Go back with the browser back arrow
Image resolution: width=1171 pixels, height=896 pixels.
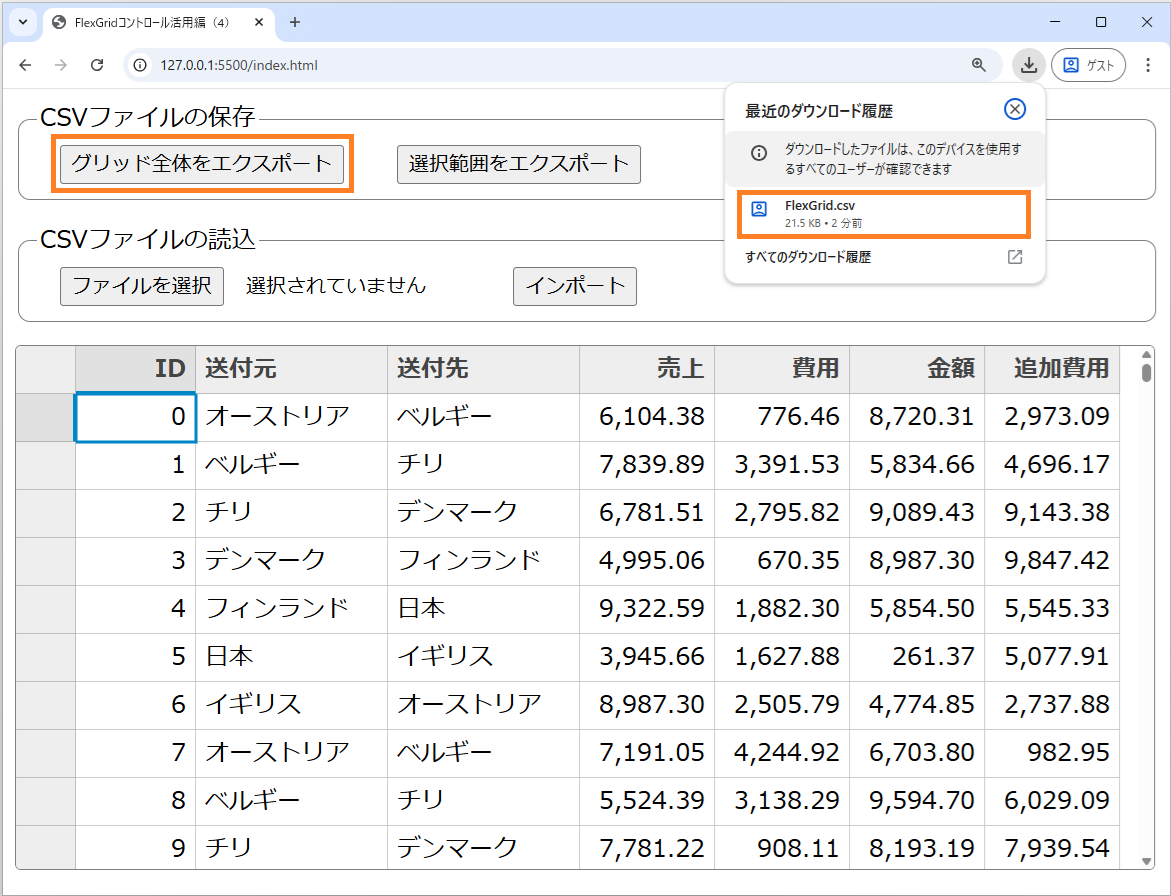pos(25,65)
